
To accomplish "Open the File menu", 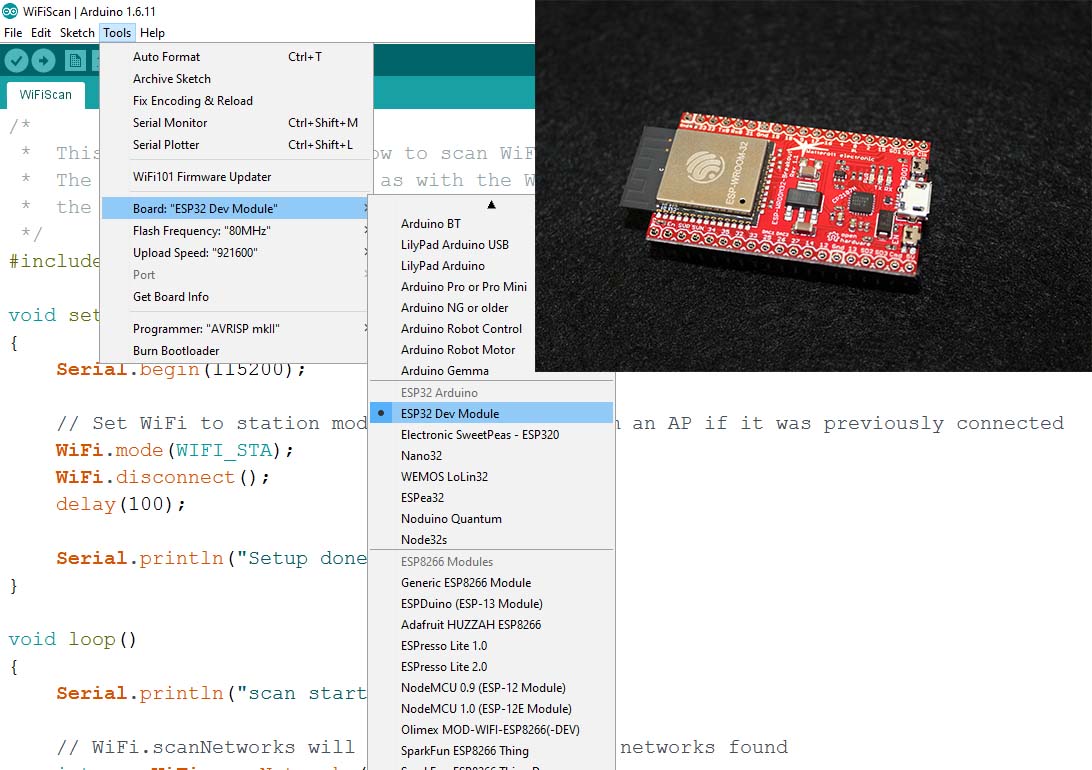I will (13, 32).
